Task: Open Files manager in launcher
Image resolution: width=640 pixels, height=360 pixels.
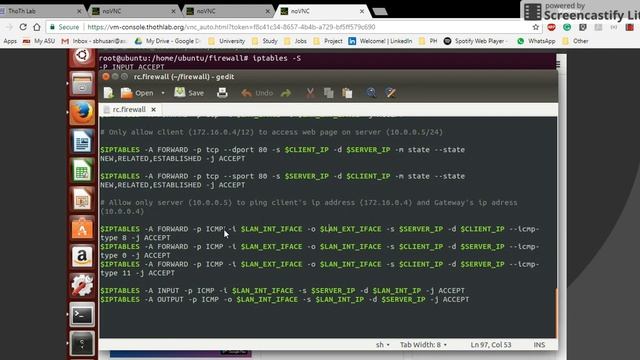Action: (82, 84)
